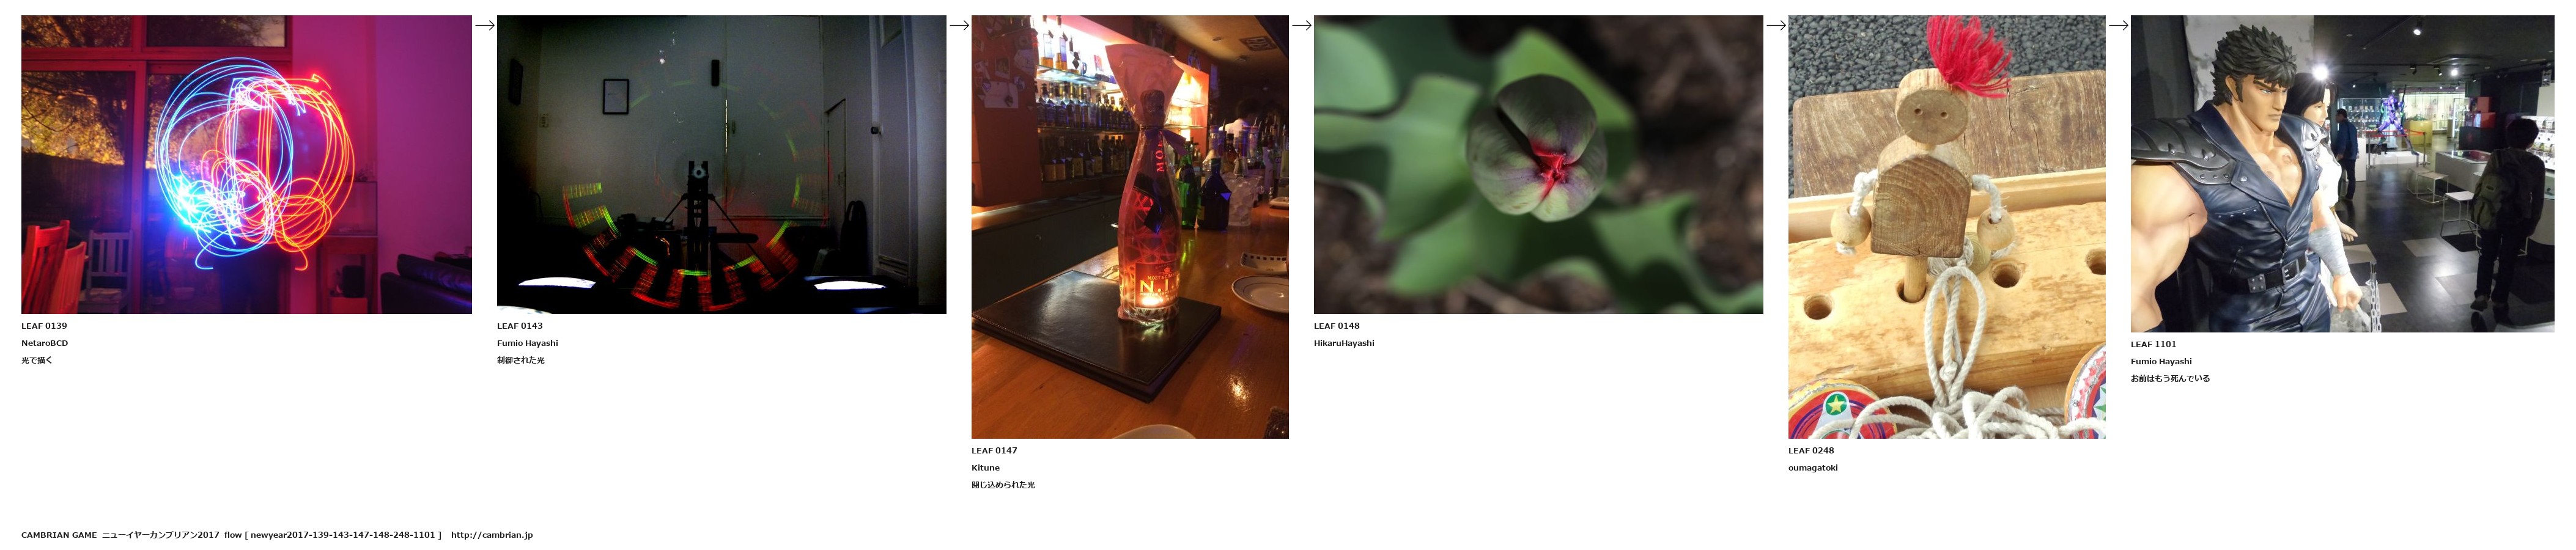Click the arrow after LEAF 0148 flower image

click(1776, 25)
